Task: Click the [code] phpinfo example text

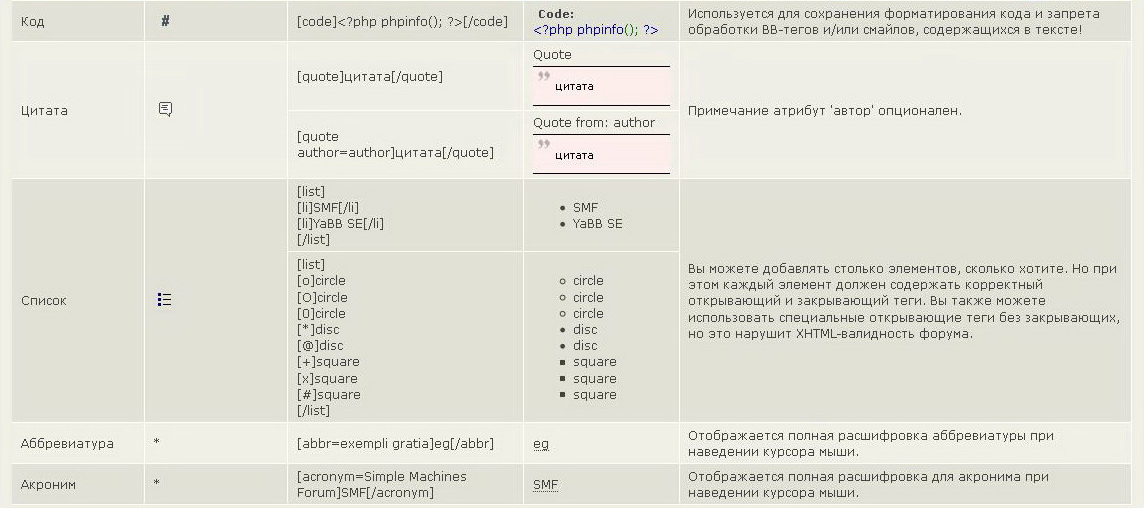Action: [x=402, y=21]
